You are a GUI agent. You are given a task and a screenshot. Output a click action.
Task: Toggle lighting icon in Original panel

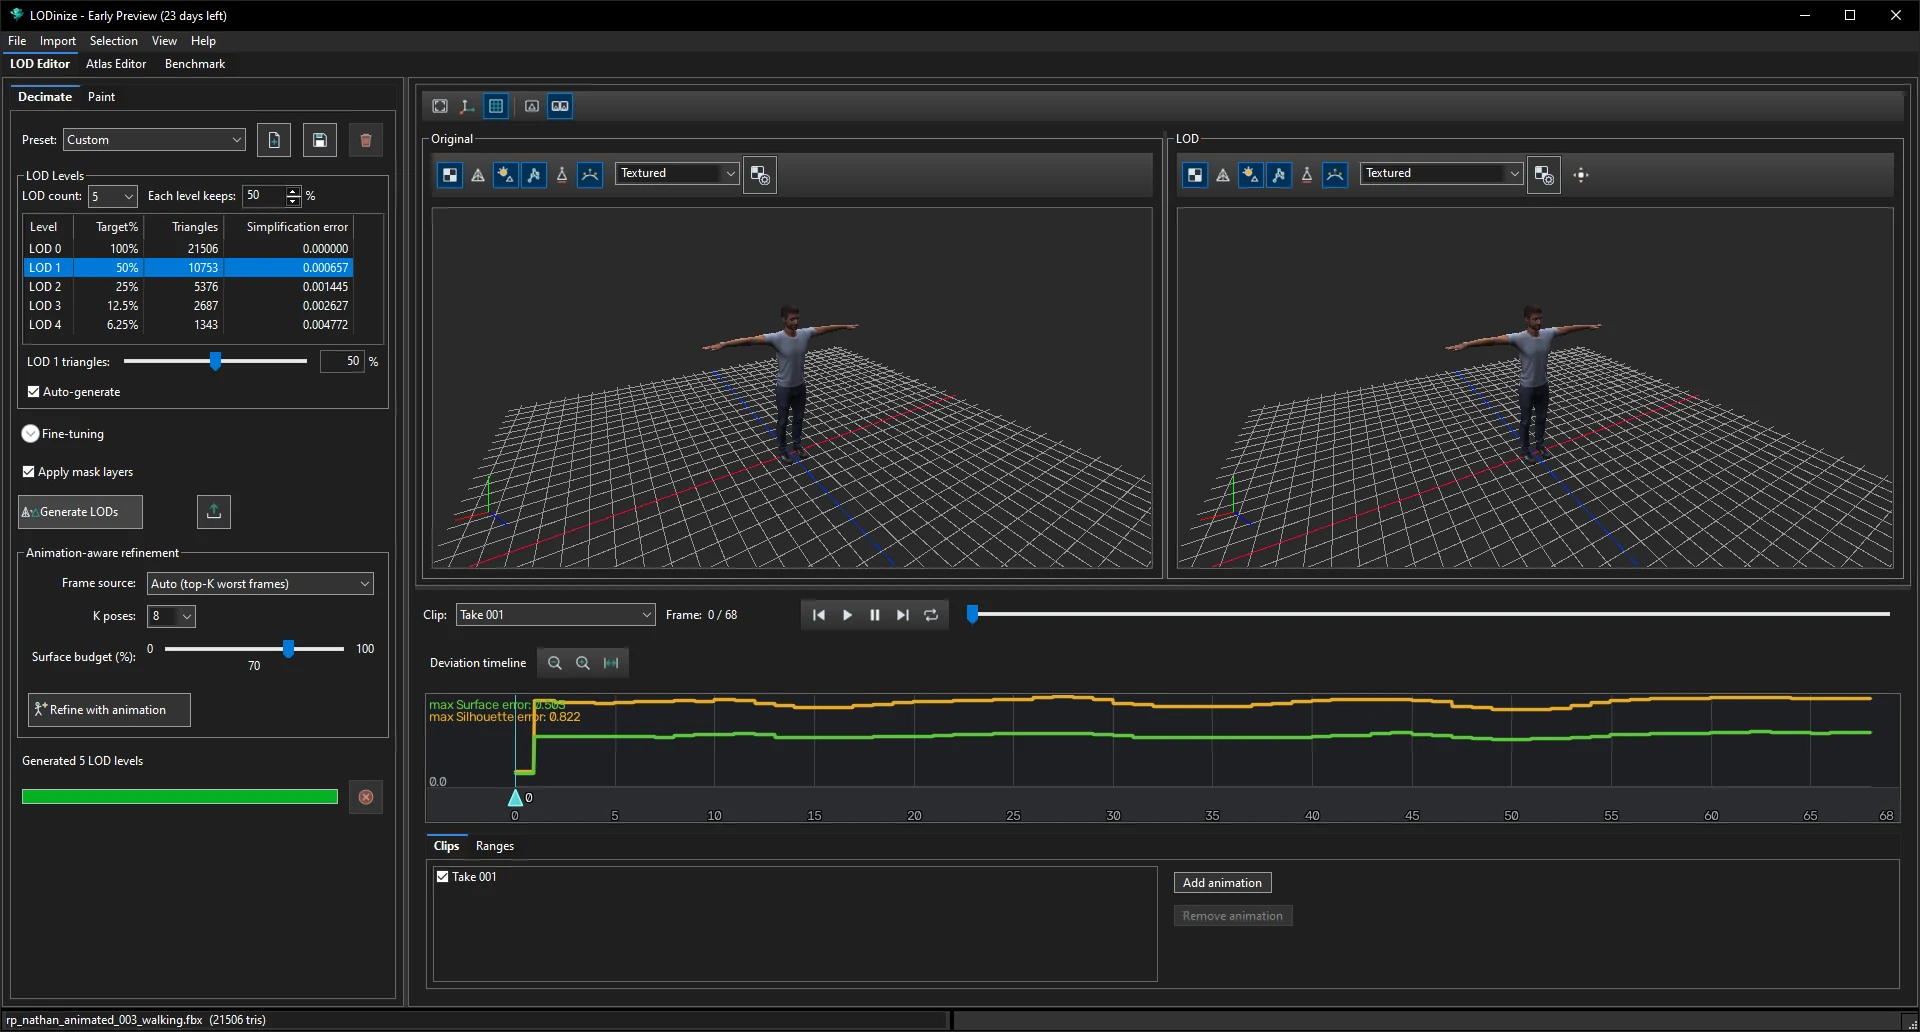[506, 175]
